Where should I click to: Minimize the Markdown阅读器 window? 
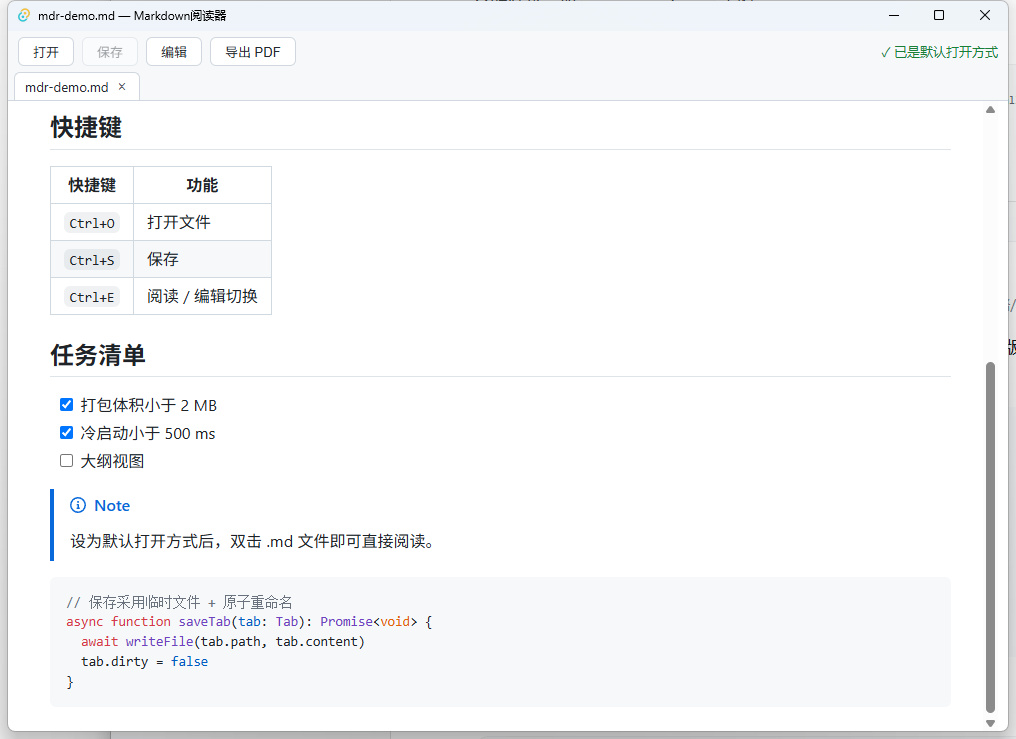point(894,16)
